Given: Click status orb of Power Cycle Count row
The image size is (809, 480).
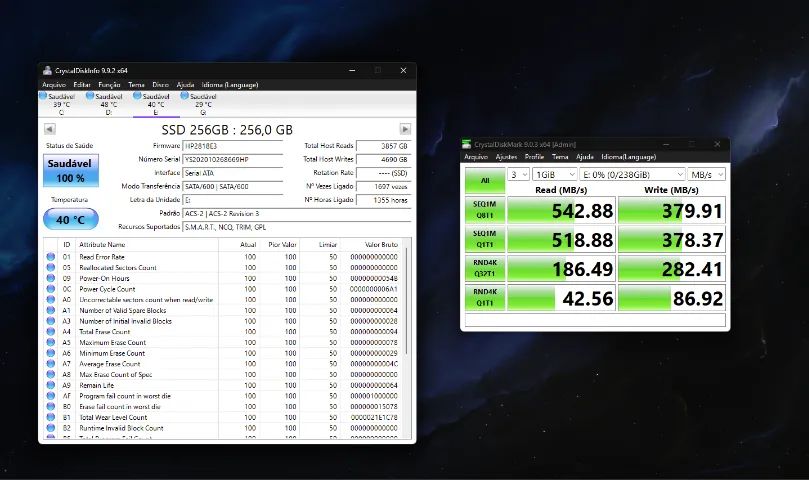Looking at the screenshot, I should 51,289.
